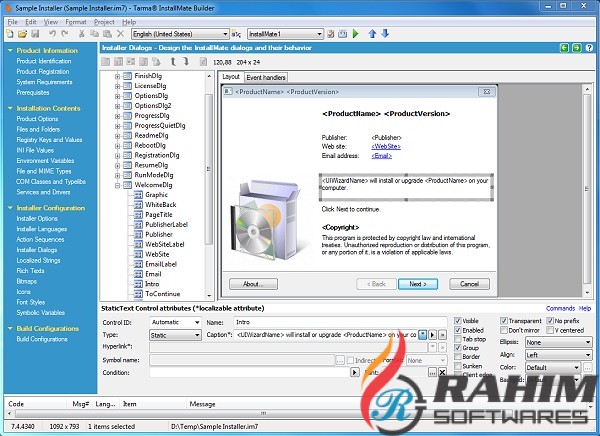
Task: Open the Project menu
Action: click(x=104, y=22)
